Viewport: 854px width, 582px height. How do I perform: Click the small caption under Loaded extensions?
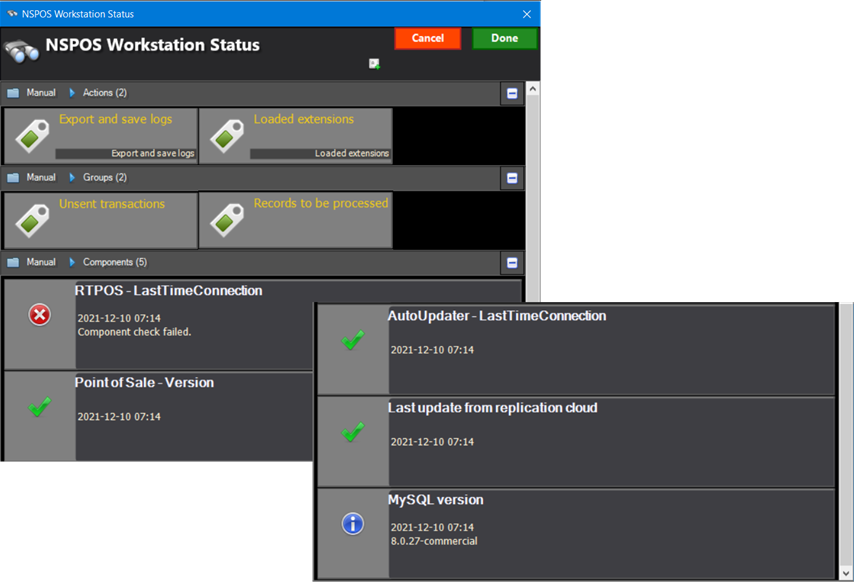tap(352, 154)
